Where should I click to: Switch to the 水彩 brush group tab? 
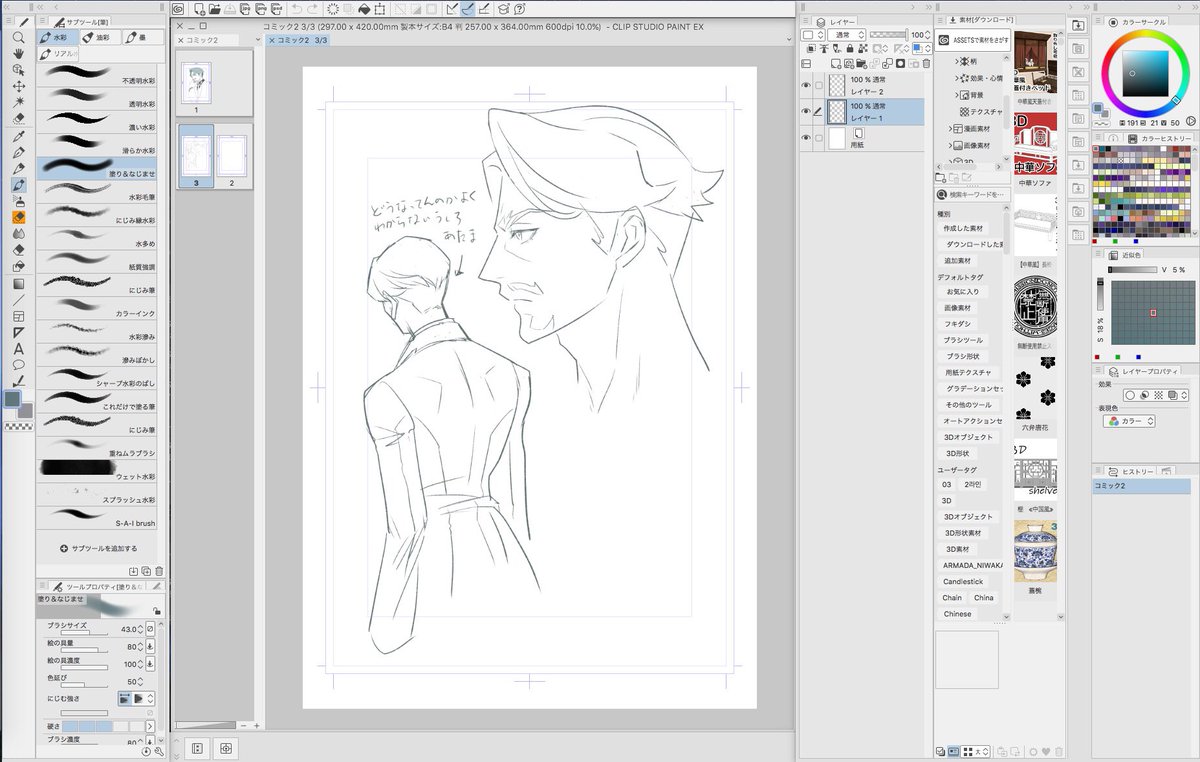(x=58, y=37)
